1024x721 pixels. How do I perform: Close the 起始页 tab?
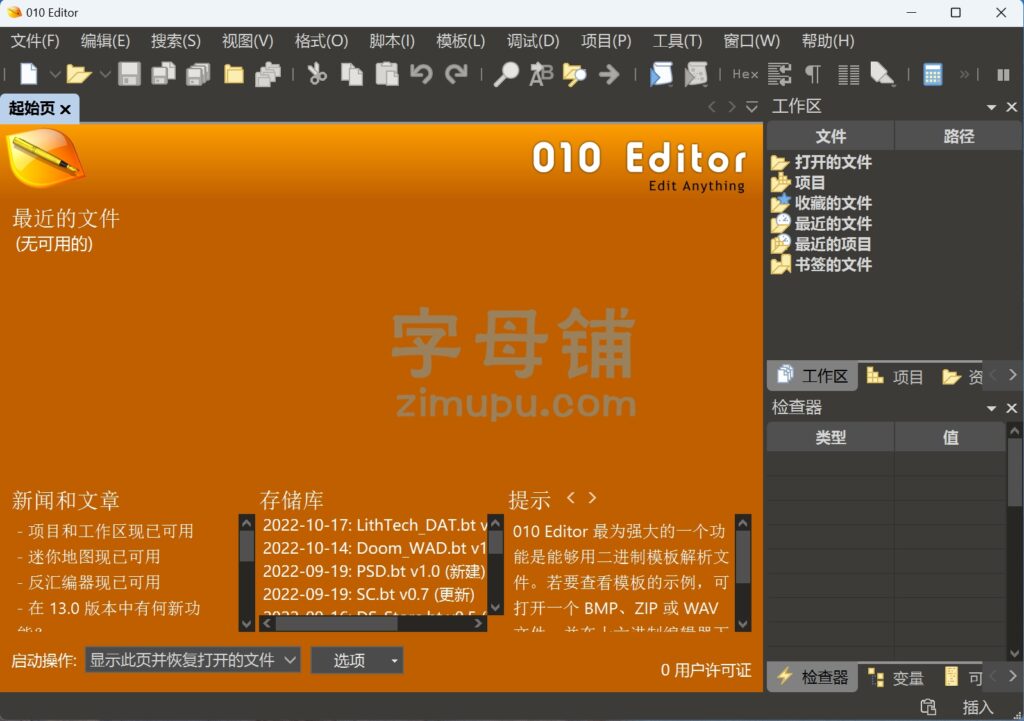(65, 110)
